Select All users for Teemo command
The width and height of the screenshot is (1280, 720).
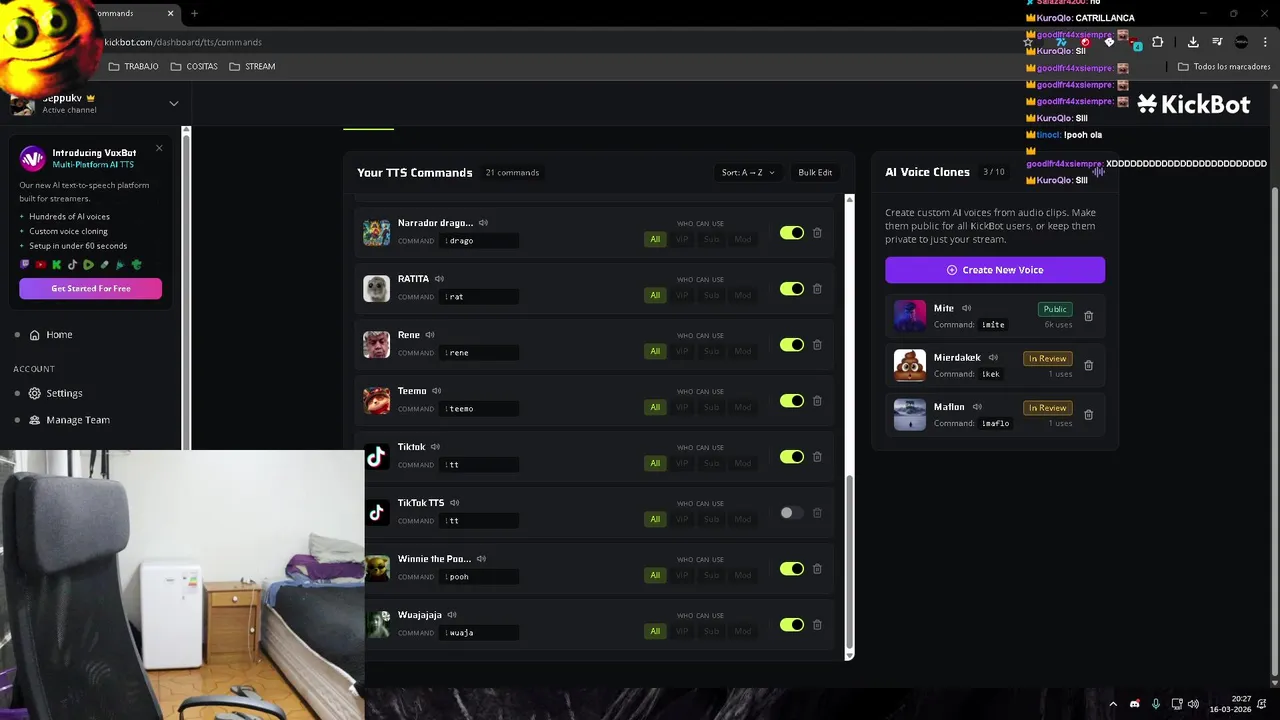655,407
